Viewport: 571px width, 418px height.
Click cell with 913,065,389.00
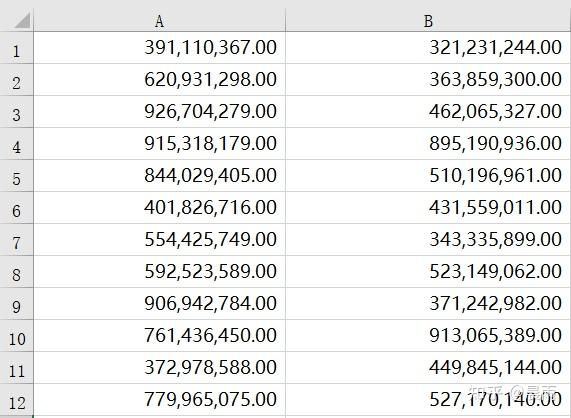(429, 336)
